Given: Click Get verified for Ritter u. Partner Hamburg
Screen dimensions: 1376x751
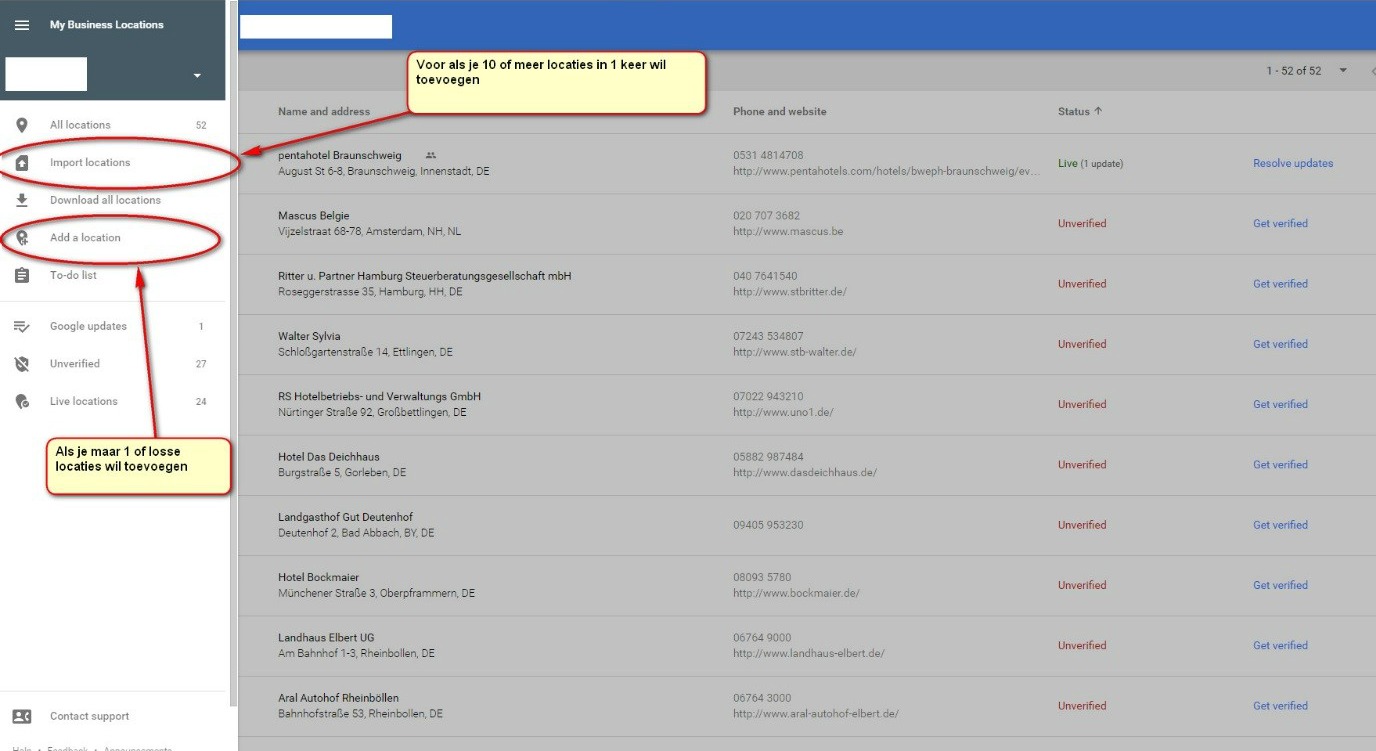Looking at the screenshot, I should tap(1280, 284).
